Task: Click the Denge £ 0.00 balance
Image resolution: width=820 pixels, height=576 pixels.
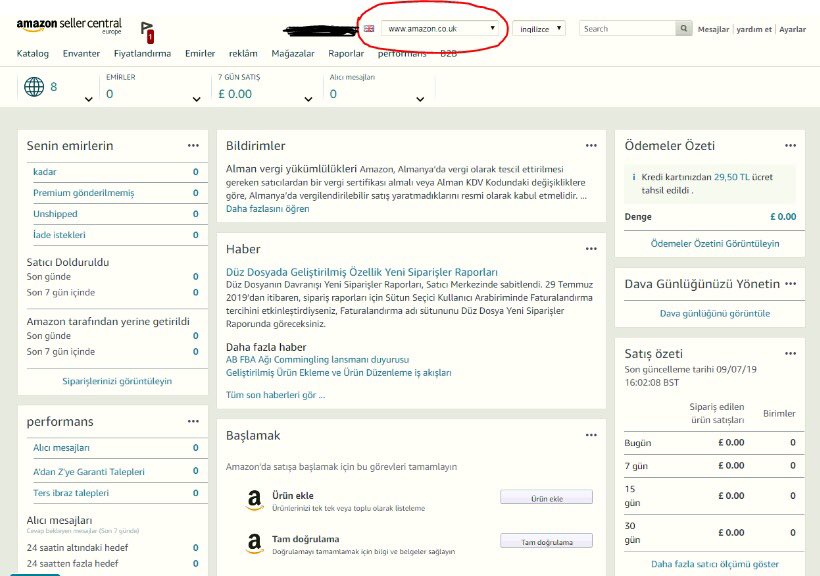Action: (783, 217)
